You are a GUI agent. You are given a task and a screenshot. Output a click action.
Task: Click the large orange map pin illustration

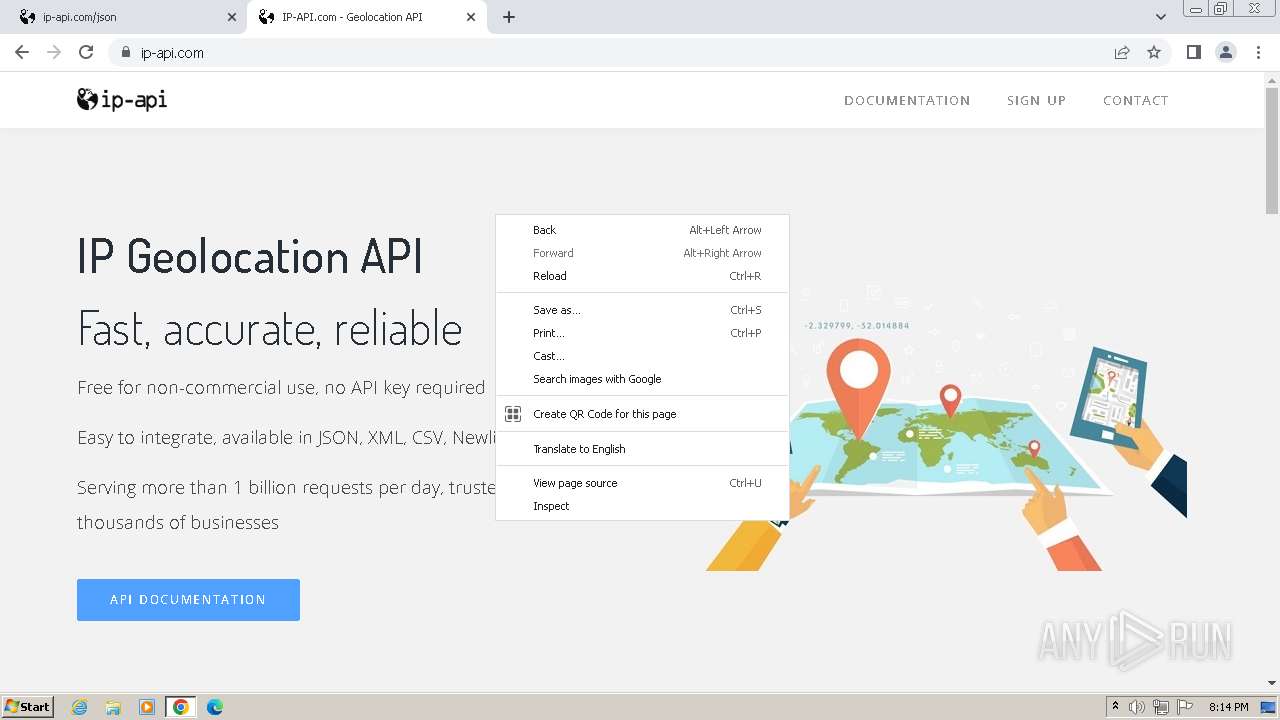click(x=858, y=390)
